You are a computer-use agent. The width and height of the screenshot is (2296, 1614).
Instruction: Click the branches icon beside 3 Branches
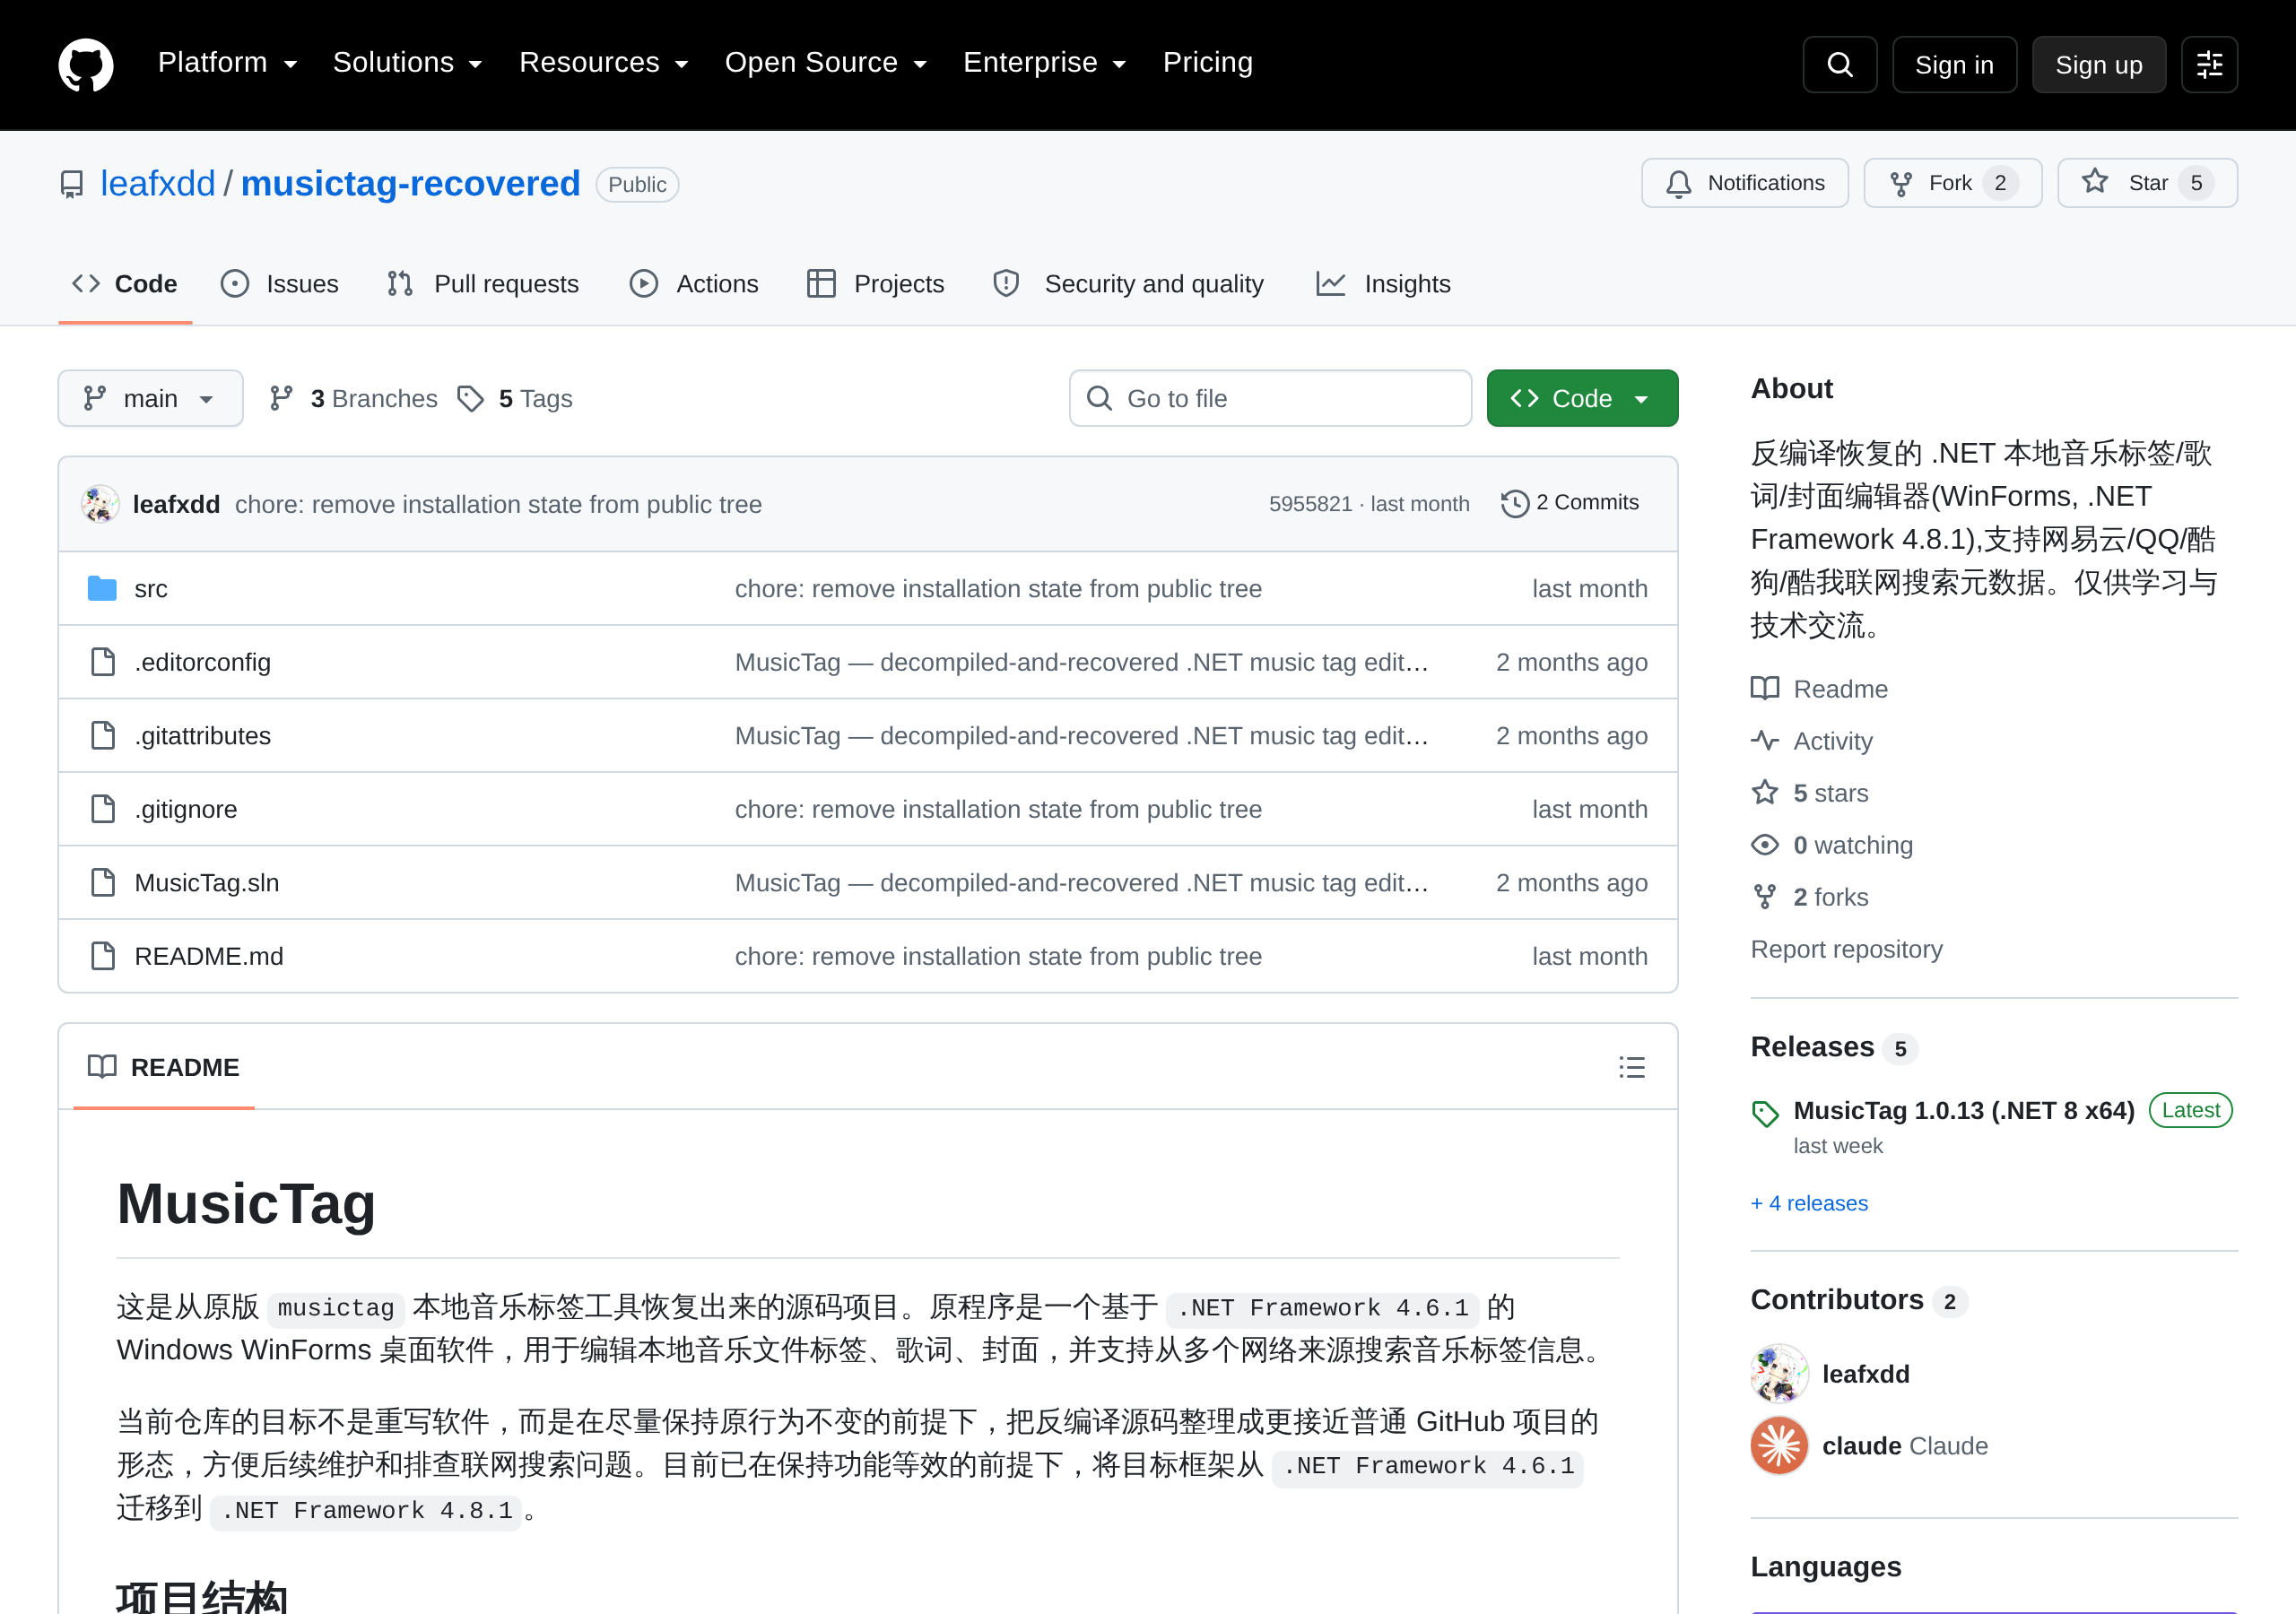[281, 399]
